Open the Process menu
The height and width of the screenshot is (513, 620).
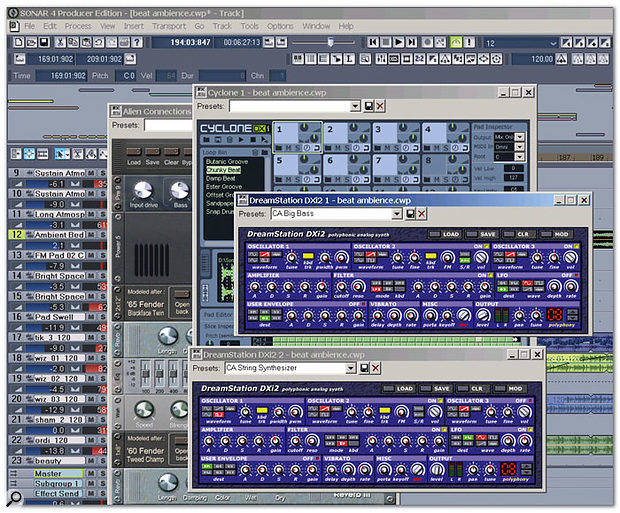coord(78,26)
